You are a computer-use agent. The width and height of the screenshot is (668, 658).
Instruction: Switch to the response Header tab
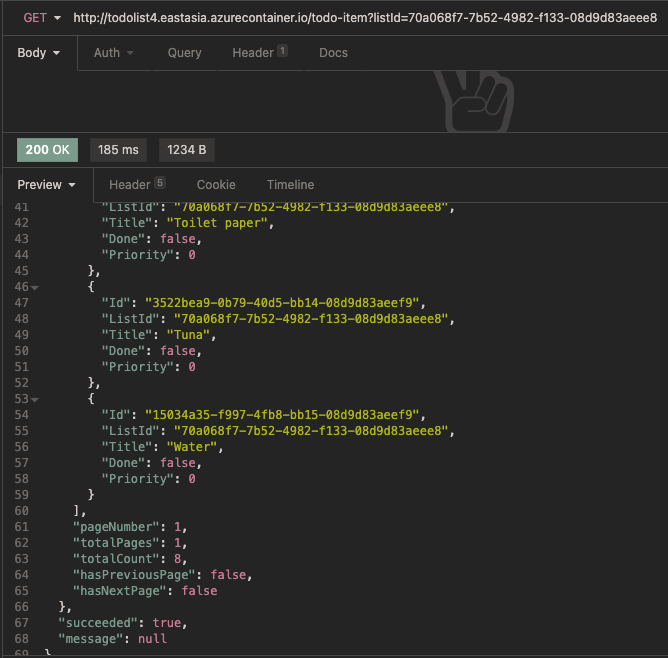pos(136,185)
